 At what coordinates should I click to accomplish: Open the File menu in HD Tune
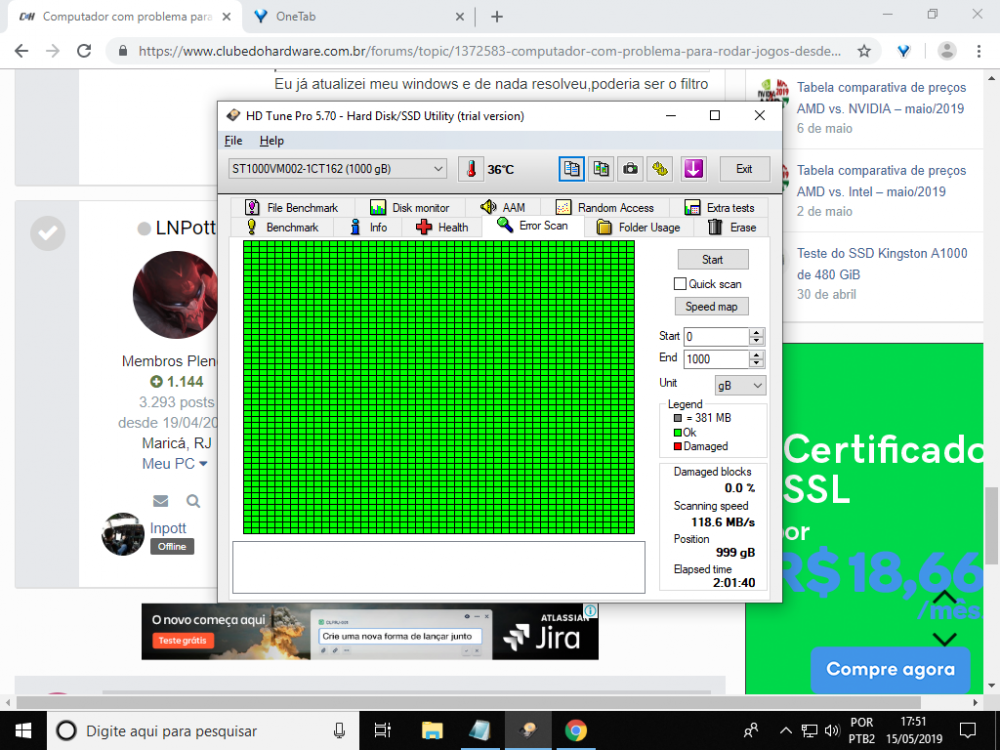pos(233,141)
